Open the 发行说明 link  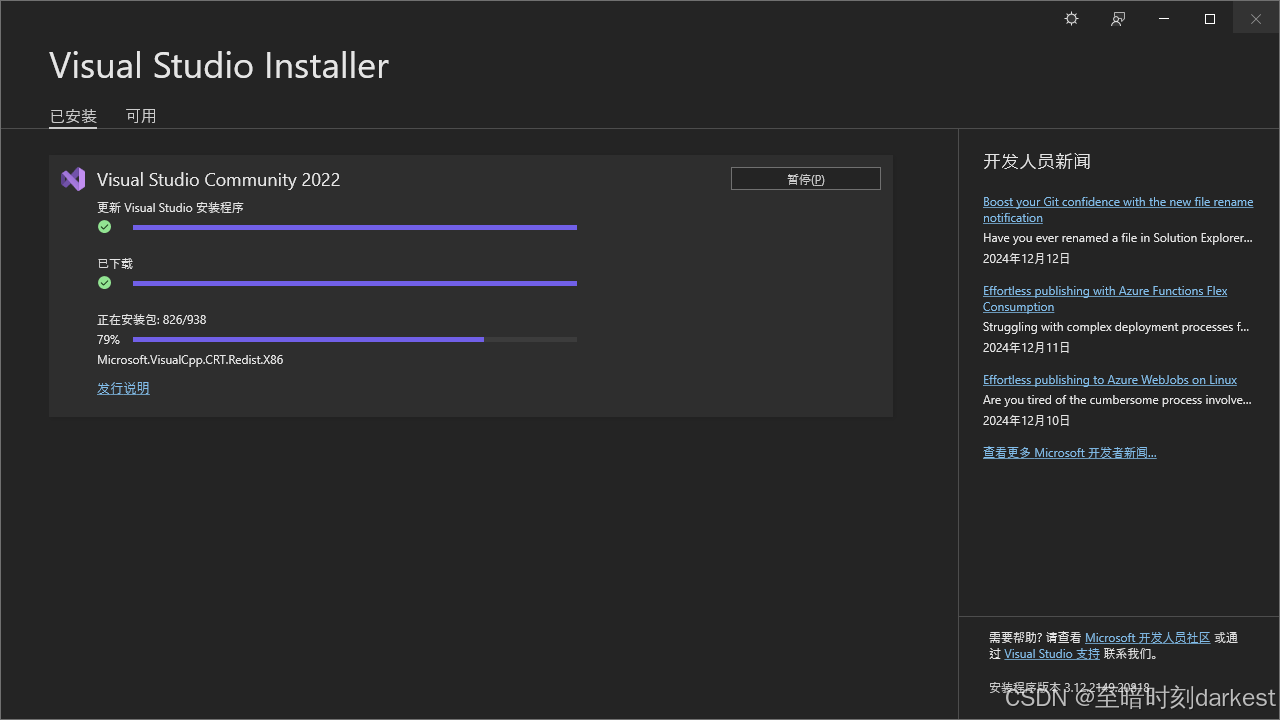pos(123,388)
